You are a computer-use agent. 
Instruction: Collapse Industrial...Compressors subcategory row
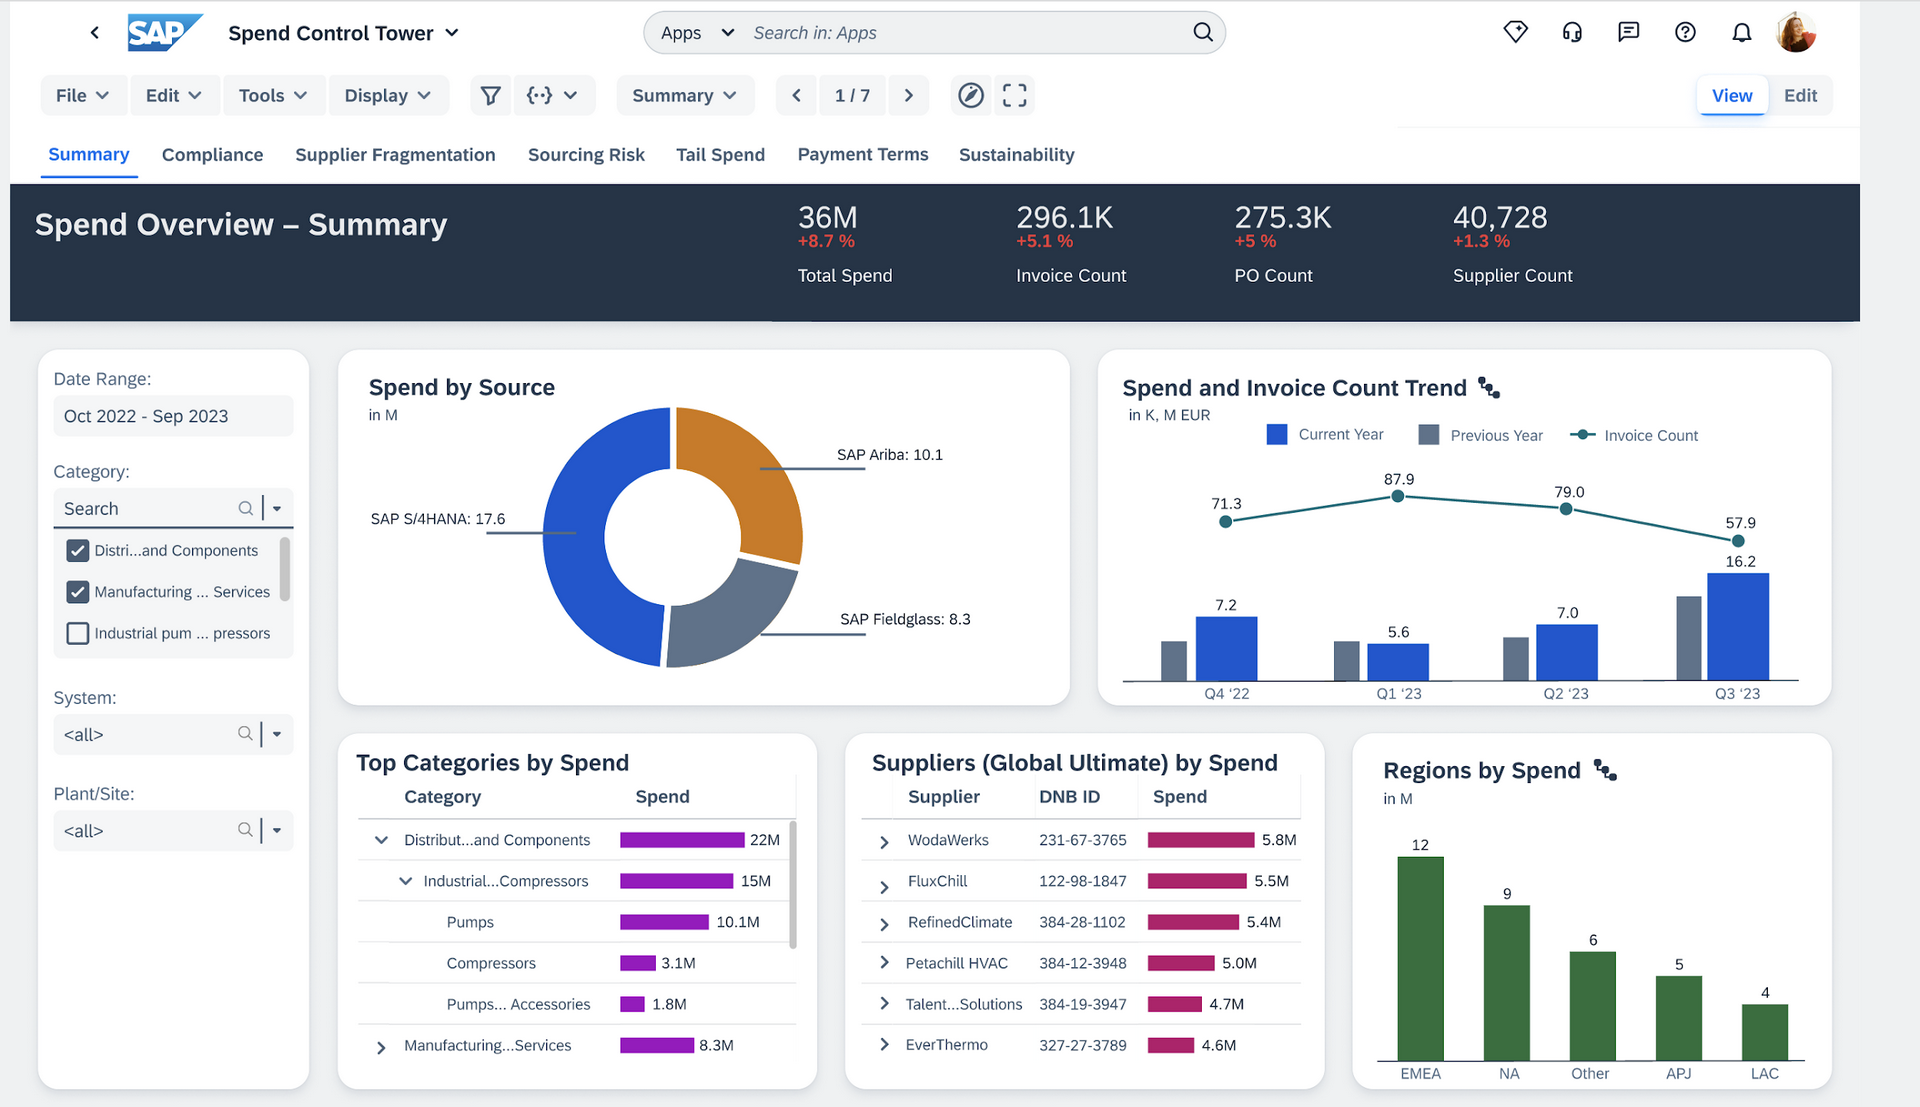click(x=405, y=881)
